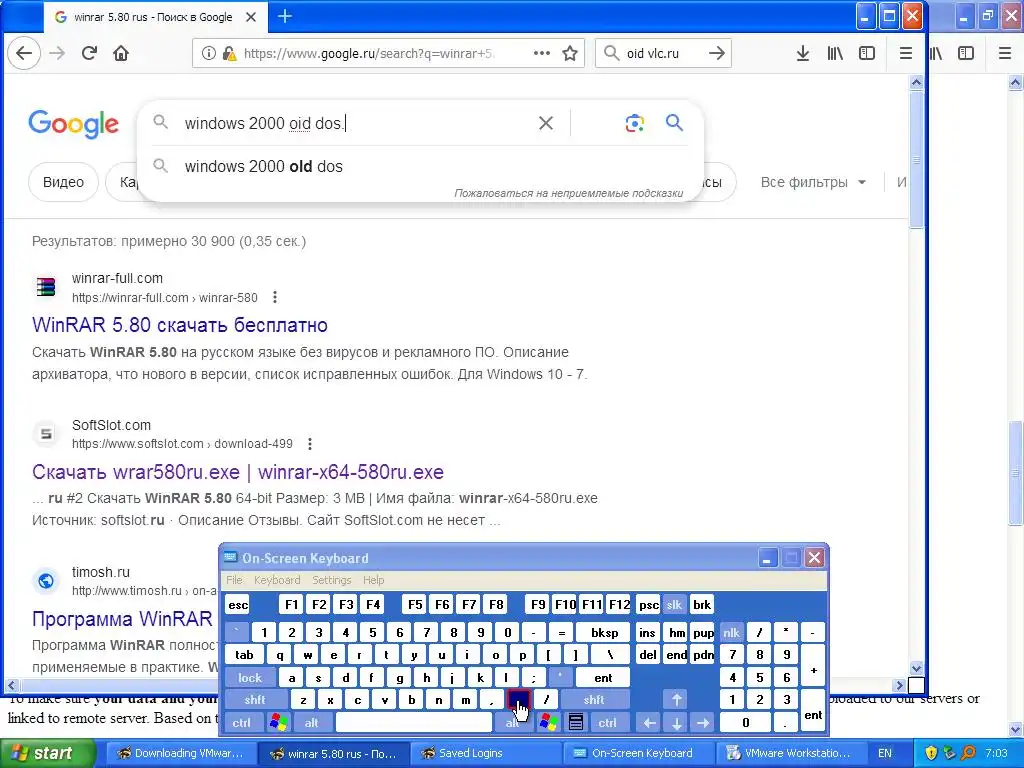Reload the page with the refresh icon

pos(89,53)
